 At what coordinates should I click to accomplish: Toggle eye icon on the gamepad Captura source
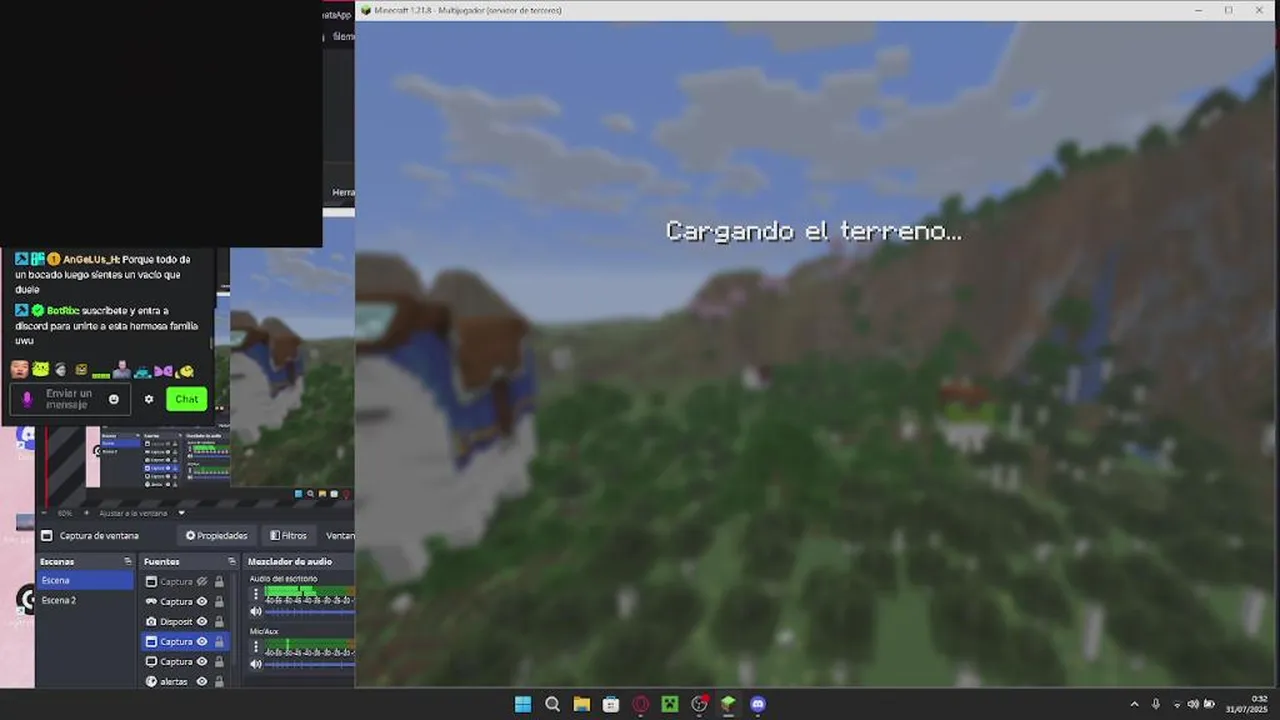(x=202, y=602)
